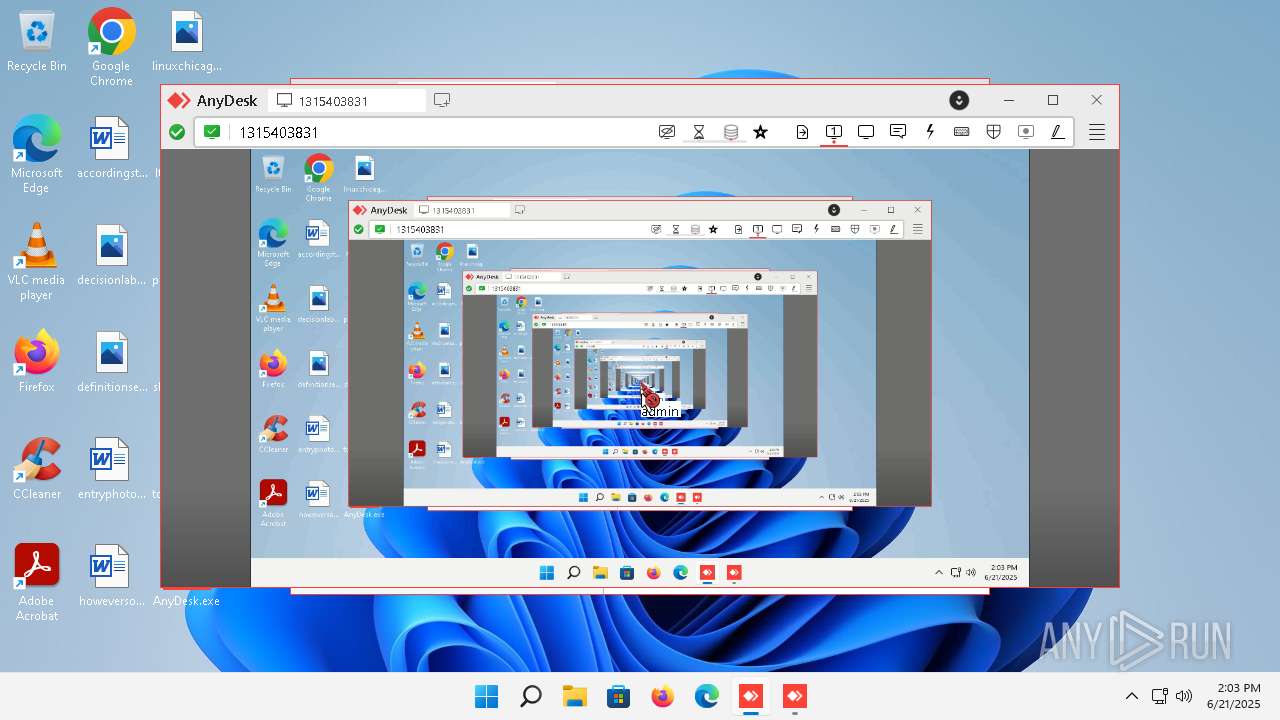Click the AnyDesk logo in title bar
Image resolution: width=1280 pixels, height=720 pixels.
pos(178,100)
